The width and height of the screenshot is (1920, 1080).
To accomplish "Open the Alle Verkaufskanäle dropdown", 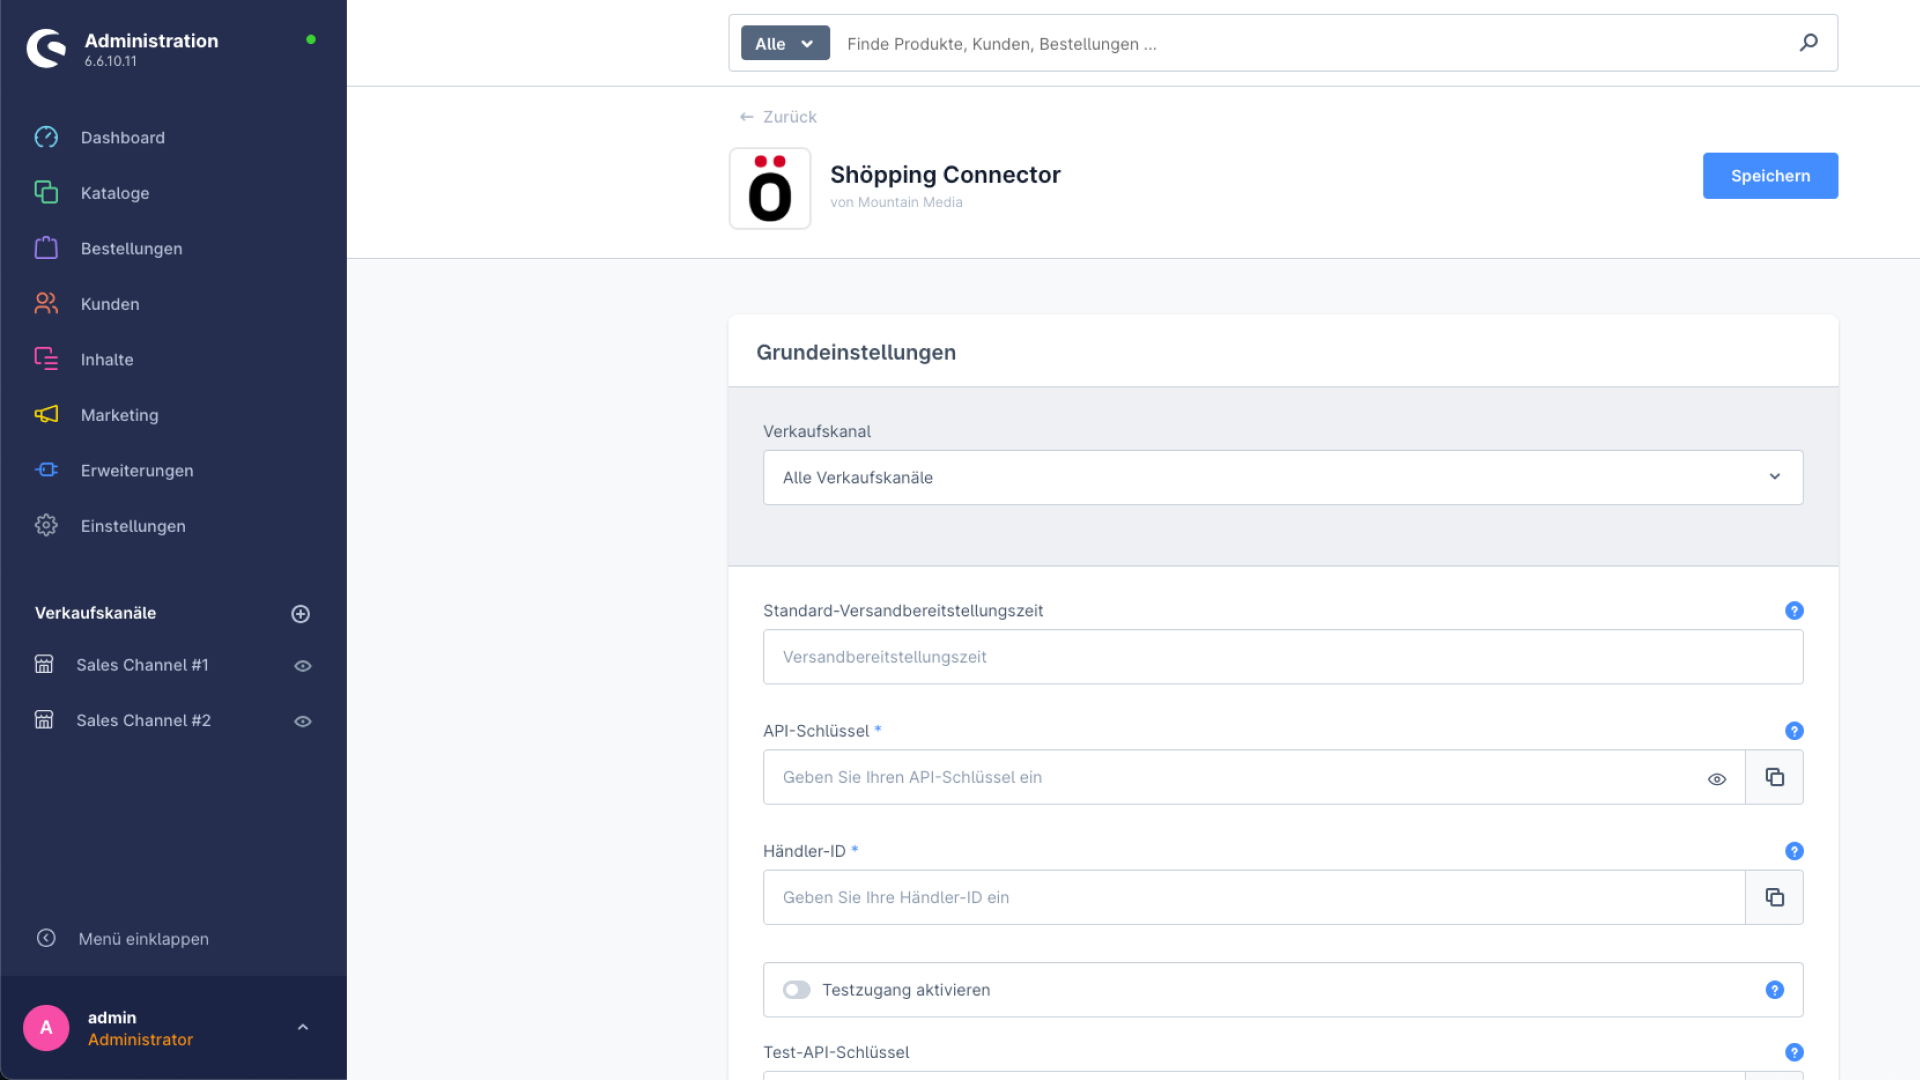I will [x=1282, y=477].
